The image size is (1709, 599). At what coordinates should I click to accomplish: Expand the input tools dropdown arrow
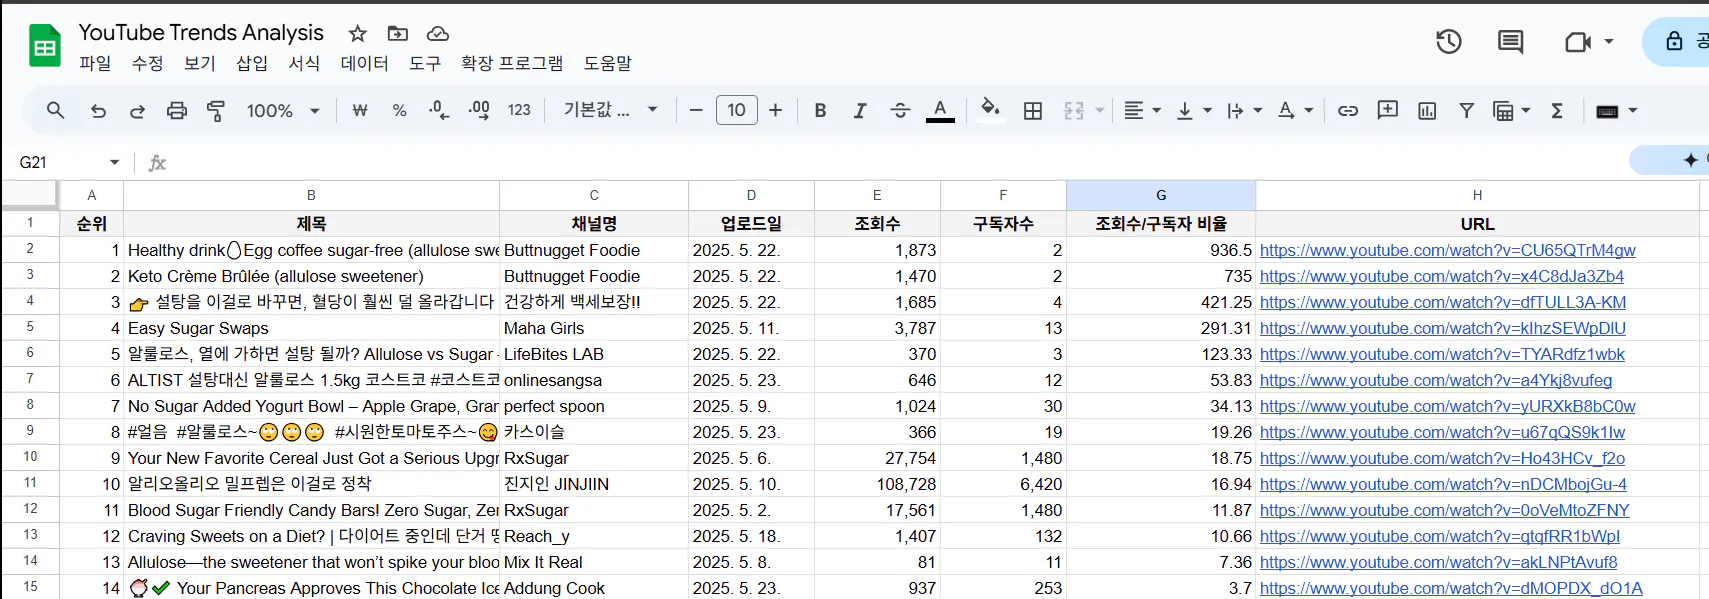tap(1633, 110)
